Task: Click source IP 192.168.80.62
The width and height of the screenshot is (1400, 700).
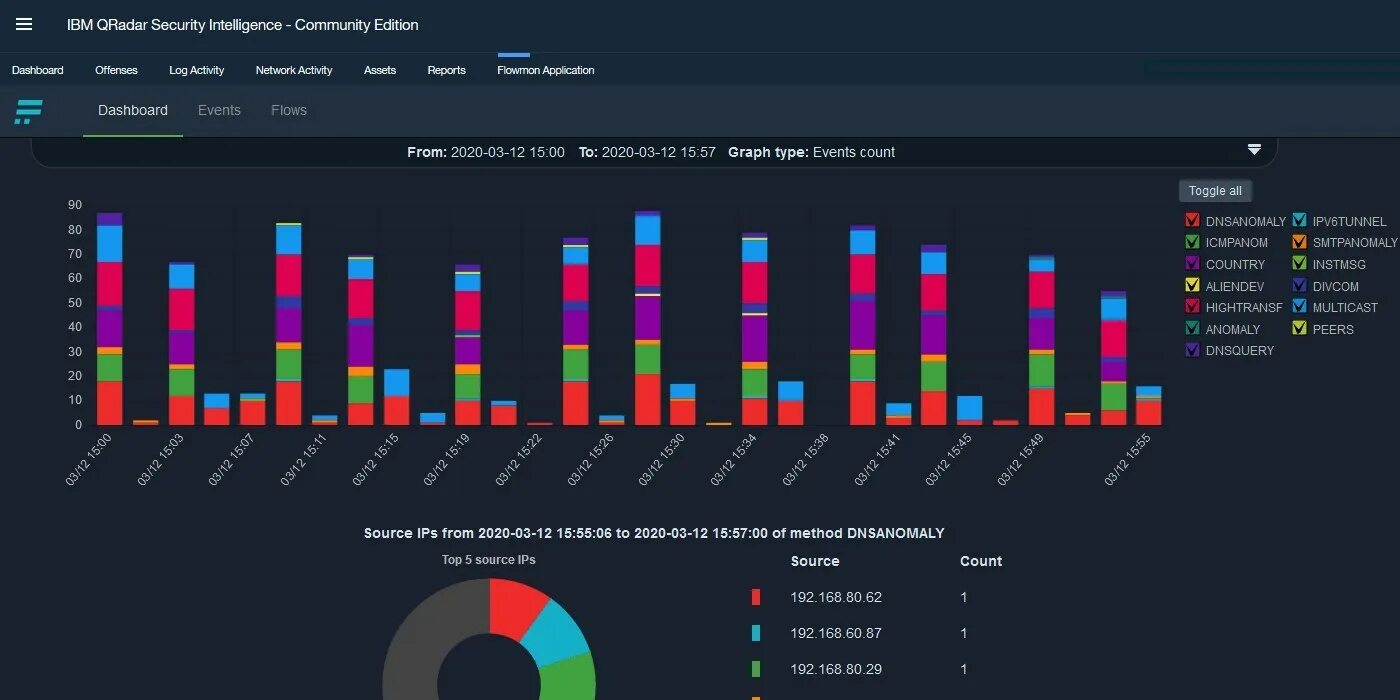Action: point(836,597)
